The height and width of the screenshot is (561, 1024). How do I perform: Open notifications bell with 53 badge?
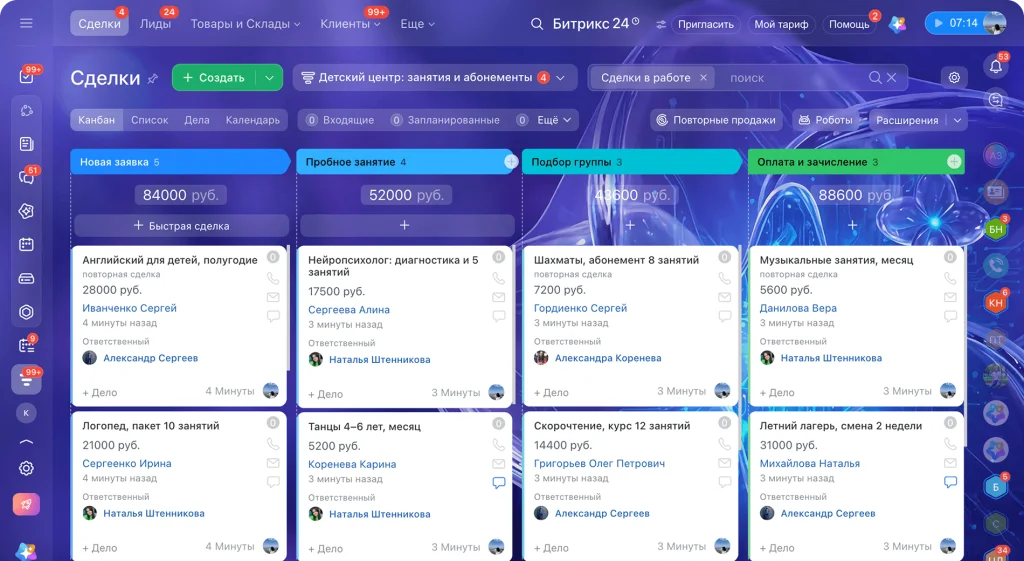coord(995,66)
